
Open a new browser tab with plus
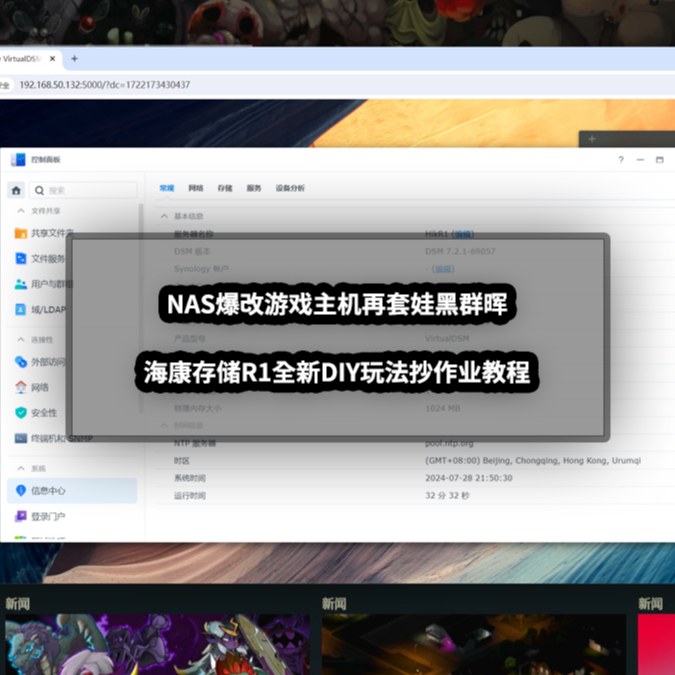[x=74, y=59]
